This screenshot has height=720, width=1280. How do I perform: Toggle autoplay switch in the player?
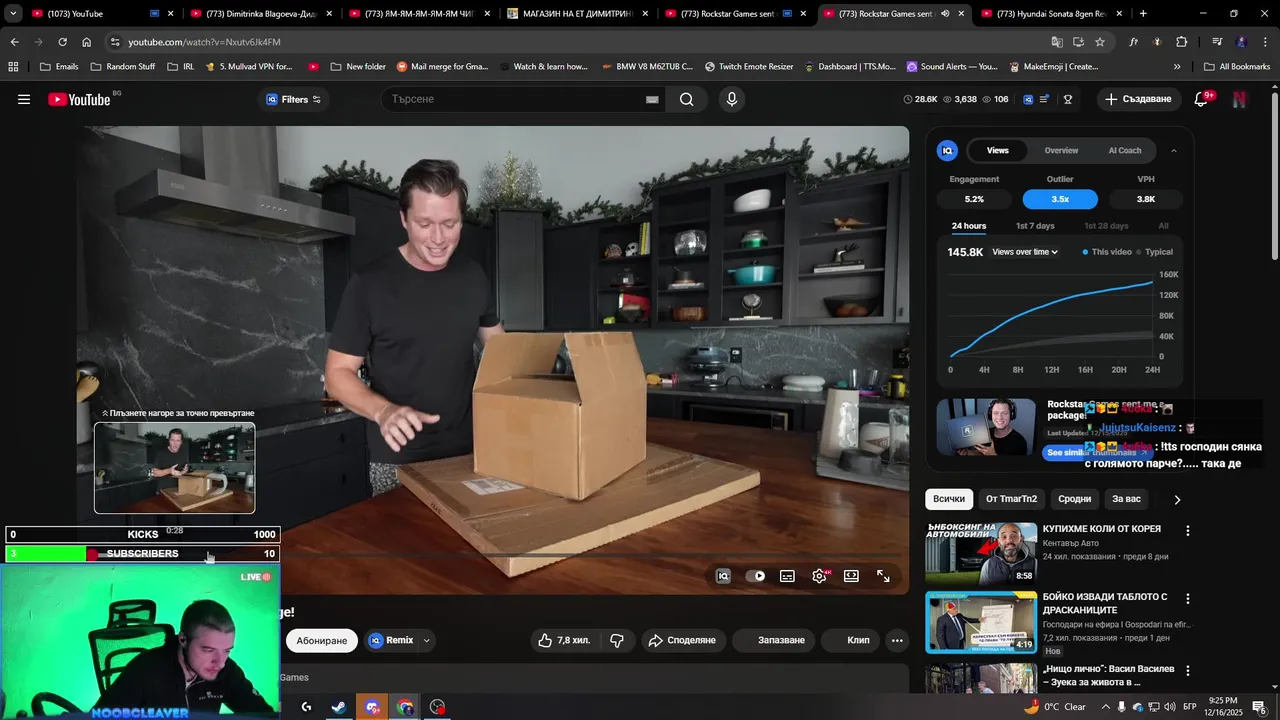pos(756,576)
